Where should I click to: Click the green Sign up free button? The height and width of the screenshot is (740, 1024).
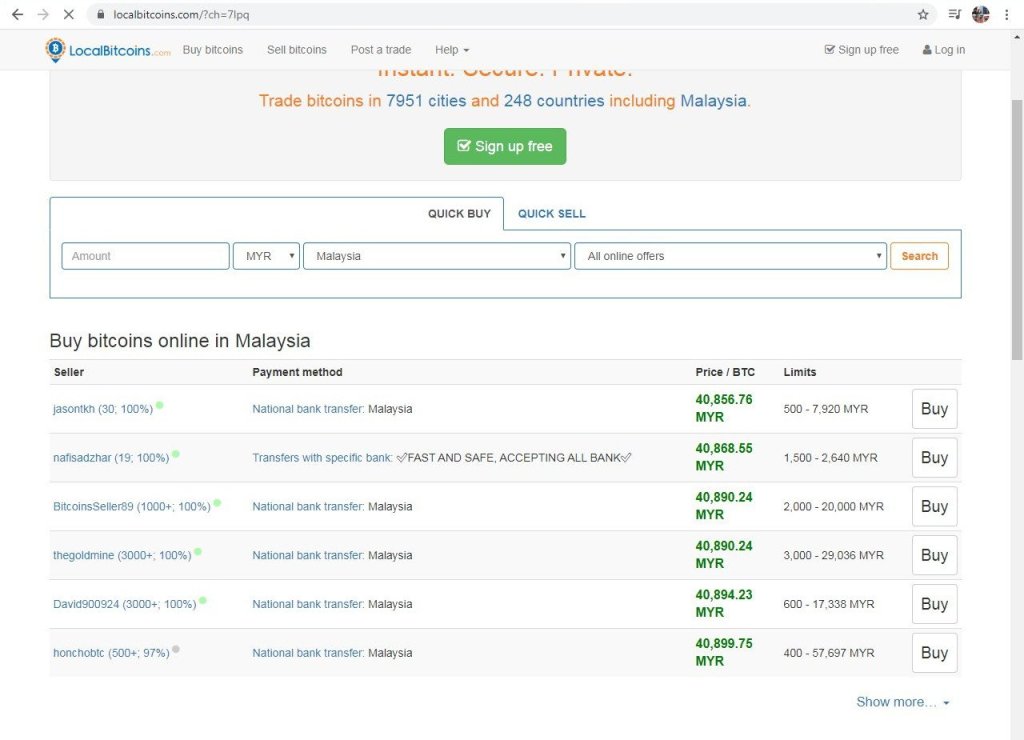tap(505, 146)
